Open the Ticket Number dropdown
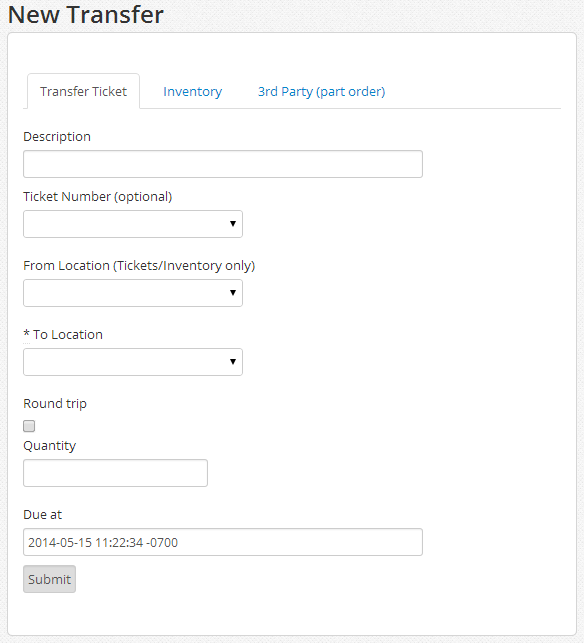Screen dimensions: 584x643 [x=133, y=224]
